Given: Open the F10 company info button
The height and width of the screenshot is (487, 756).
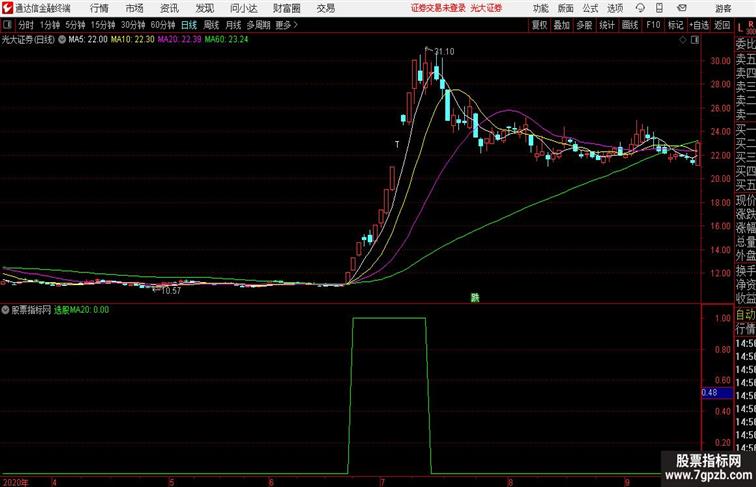Looking at the screenshot, I should tap(653, 25).
